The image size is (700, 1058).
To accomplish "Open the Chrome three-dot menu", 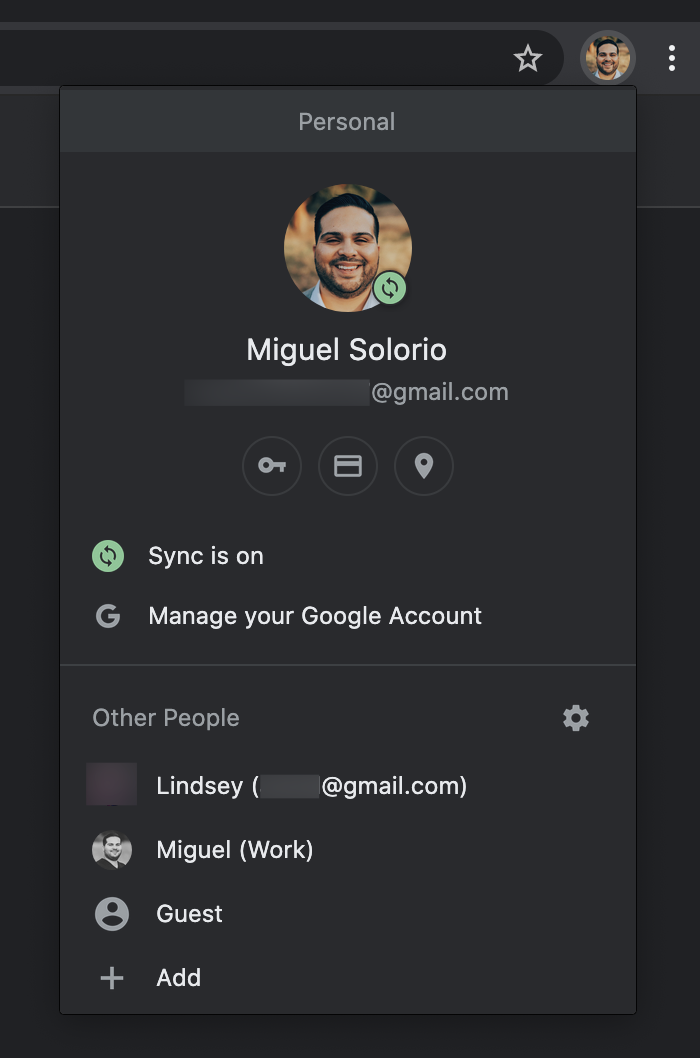I will pos(672,58).
